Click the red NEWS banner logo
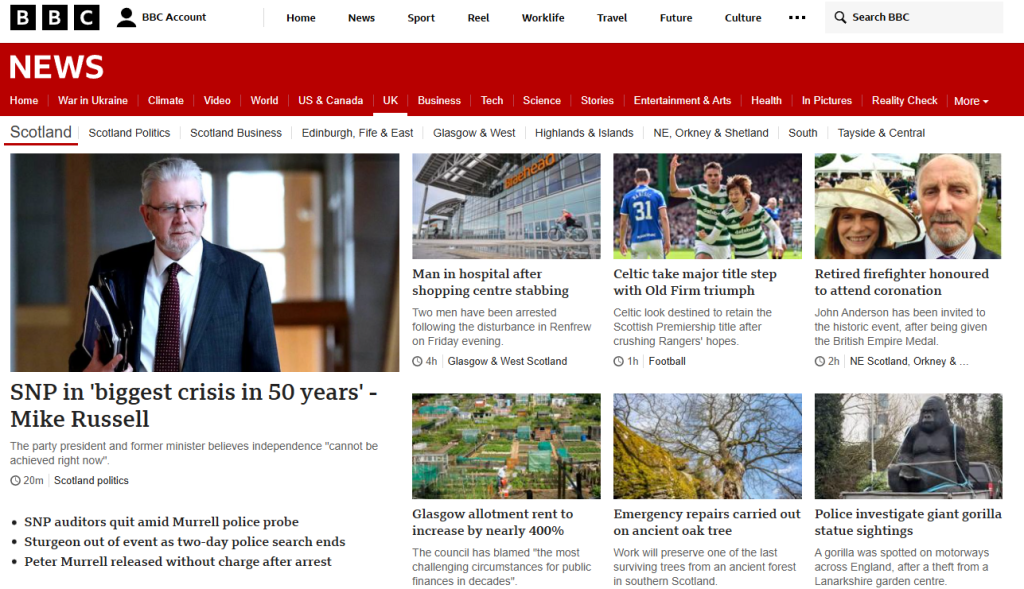 click(57, 67)
